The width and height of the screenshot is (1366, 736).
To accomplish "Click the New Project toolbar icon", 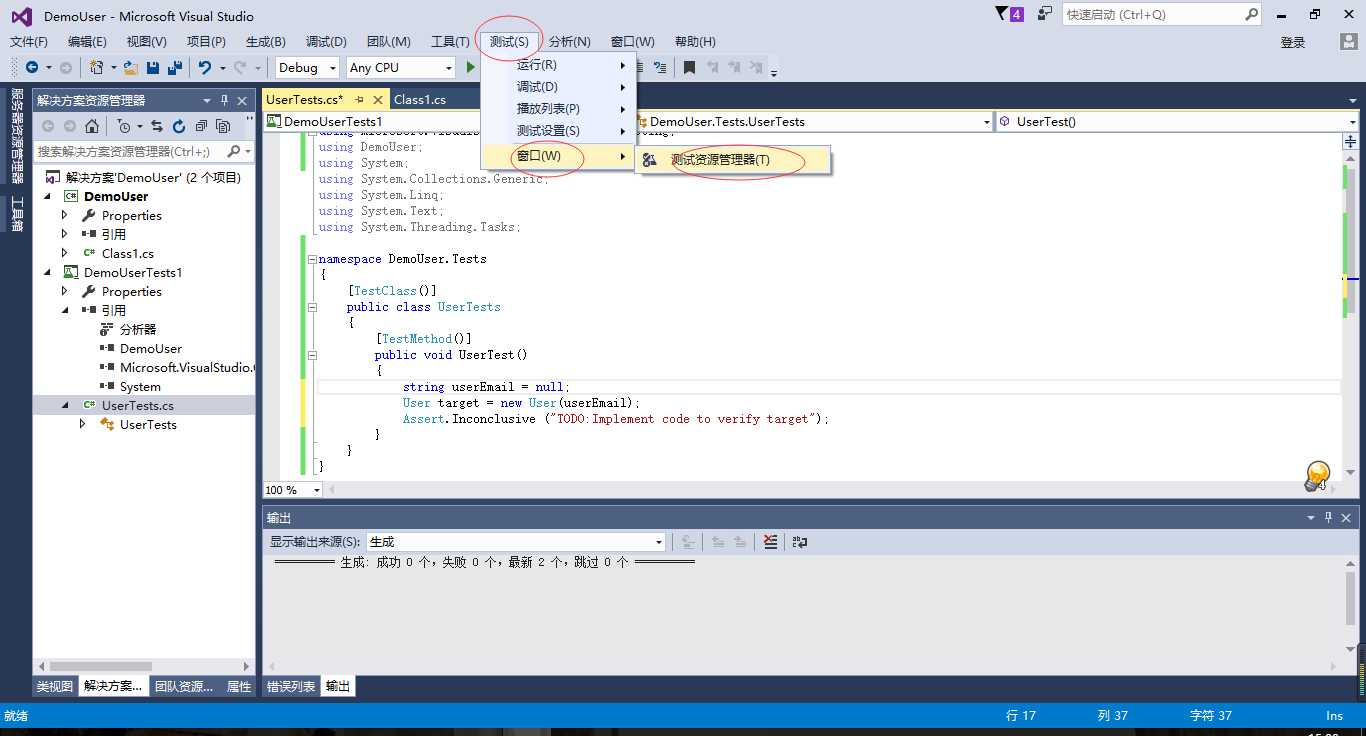I will (96, 68).
